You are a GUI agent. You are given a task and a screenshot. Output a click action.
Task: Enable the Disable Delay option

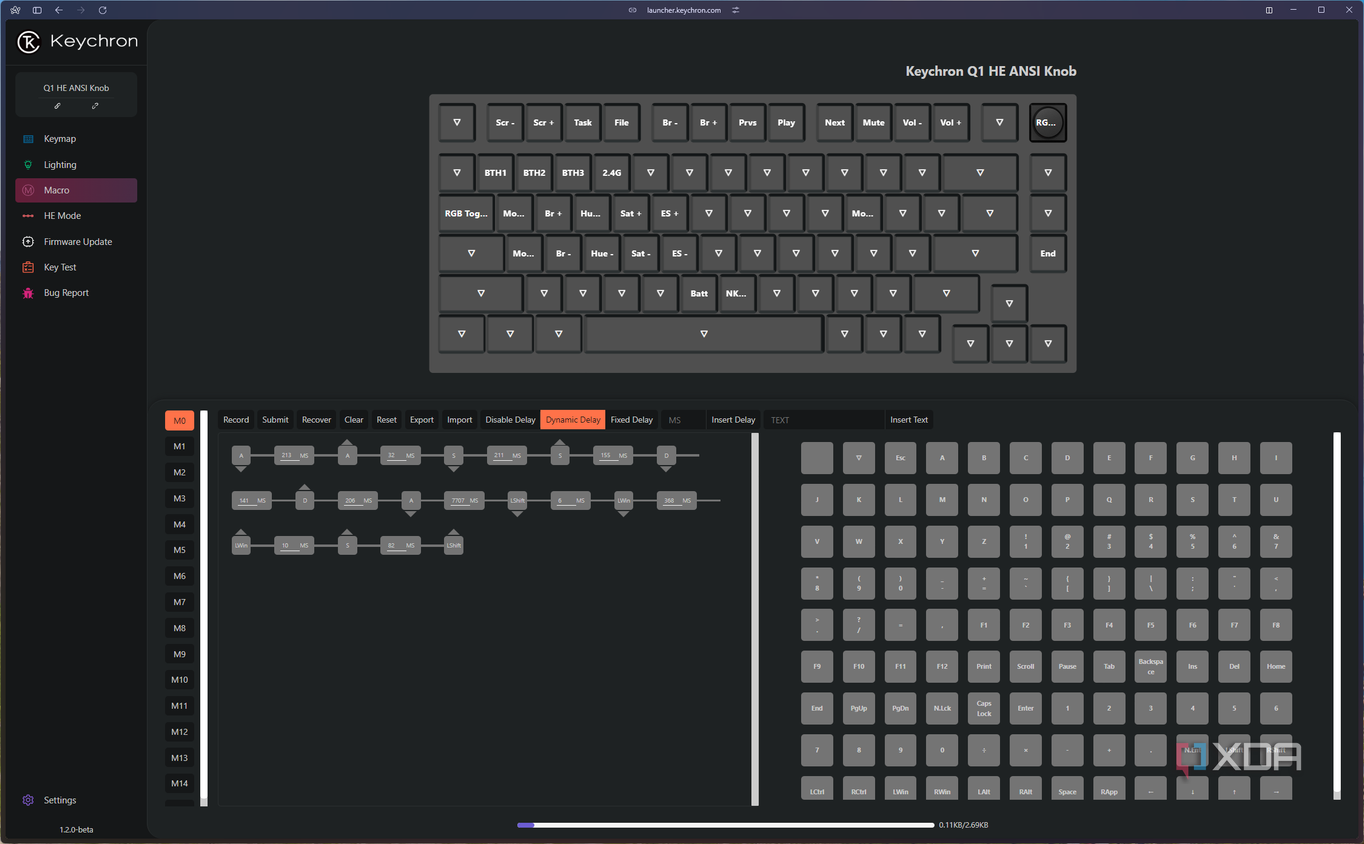pos(510,420)
